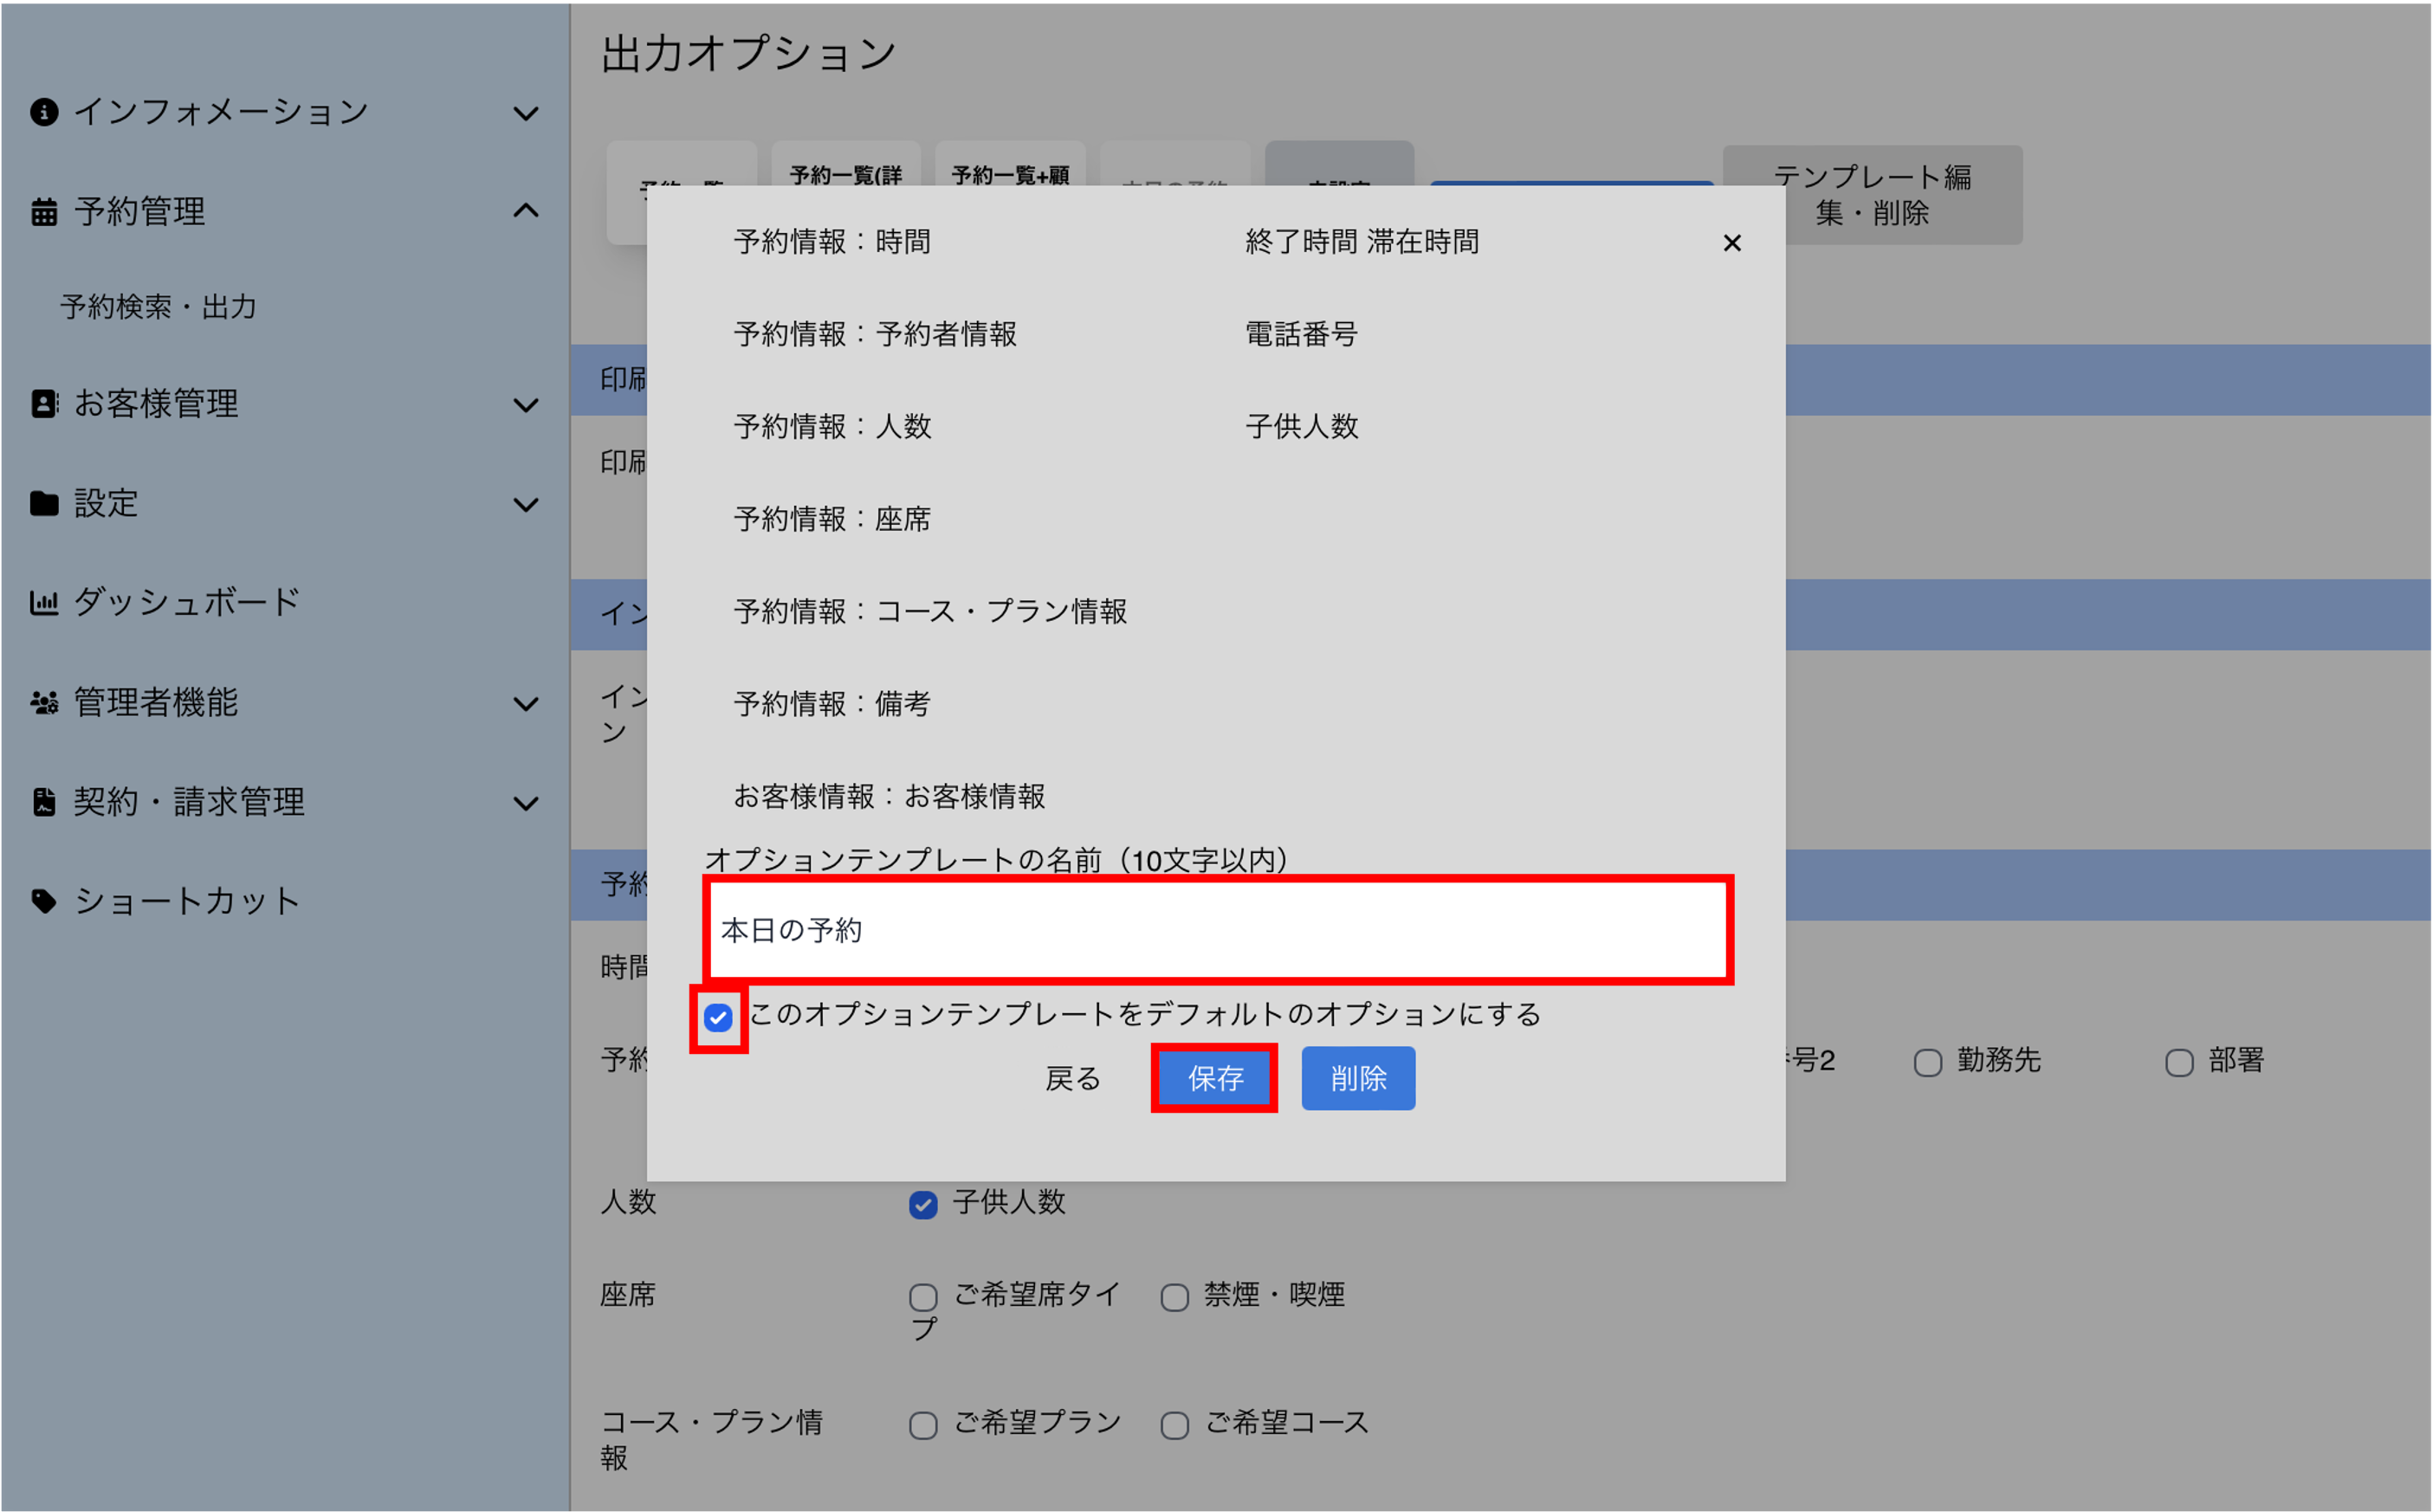Click the 管理者機能 users icon
This screenshot has width=2433, height=1512.
tap(44, 702)
